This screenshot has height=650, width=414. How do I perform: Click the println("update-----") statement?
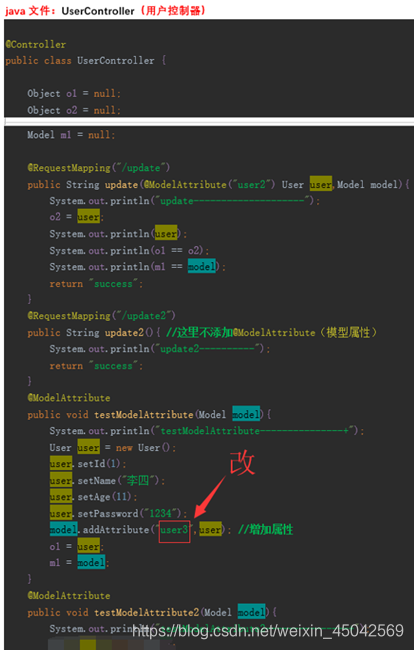pyautogui.click(x=185, y=201)
